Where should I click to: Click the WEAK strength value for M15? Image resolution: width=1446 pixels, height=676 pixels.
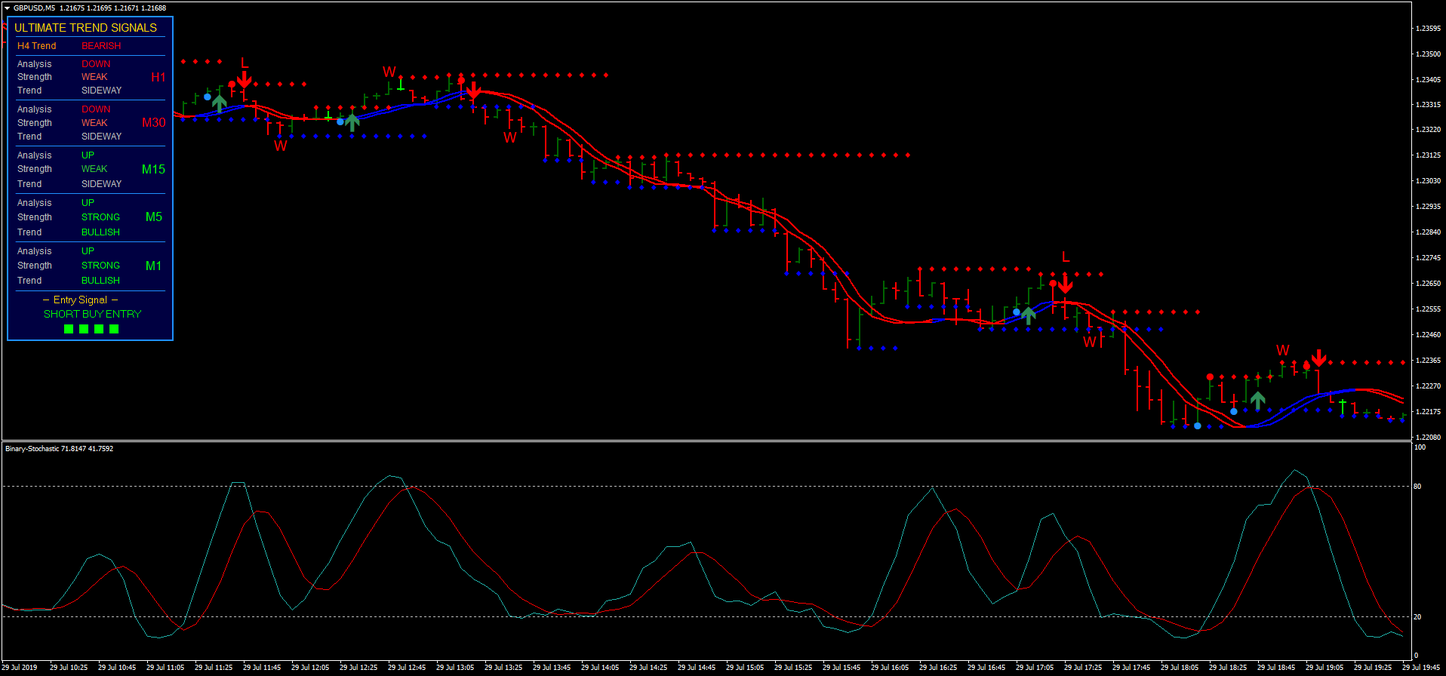(94, 169)
